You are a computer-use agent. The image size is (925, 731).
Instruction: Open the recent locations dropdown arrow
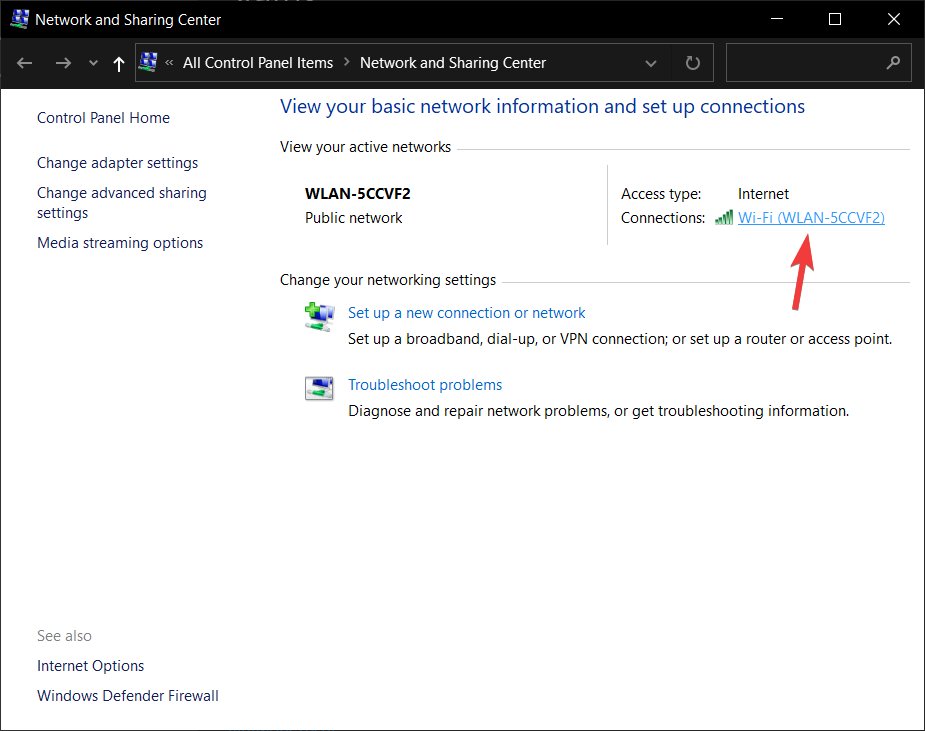[x=93, y=63]
